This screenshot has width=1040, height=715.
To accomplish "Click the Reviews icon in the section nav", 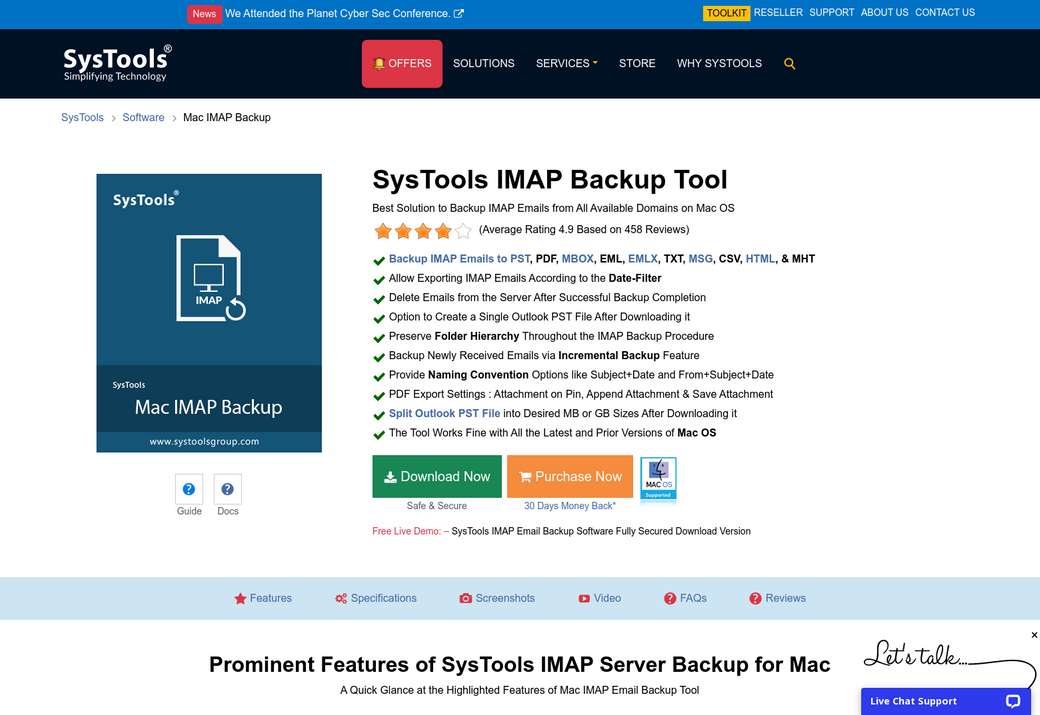I will [x=755, y=598].
